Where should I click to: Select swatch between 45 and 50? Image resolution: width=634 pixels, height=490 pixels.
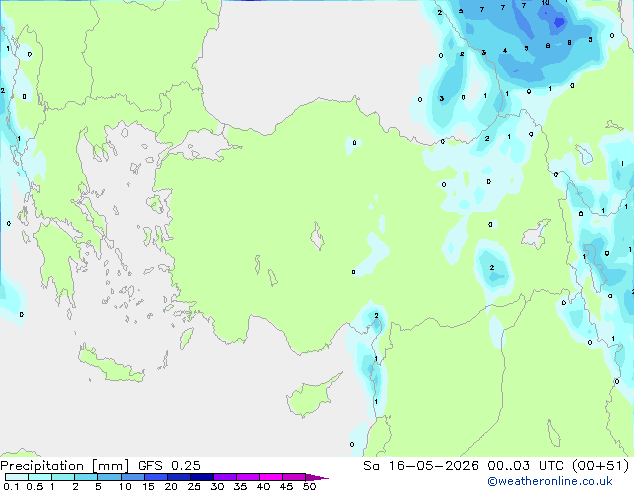click(294, 477)
